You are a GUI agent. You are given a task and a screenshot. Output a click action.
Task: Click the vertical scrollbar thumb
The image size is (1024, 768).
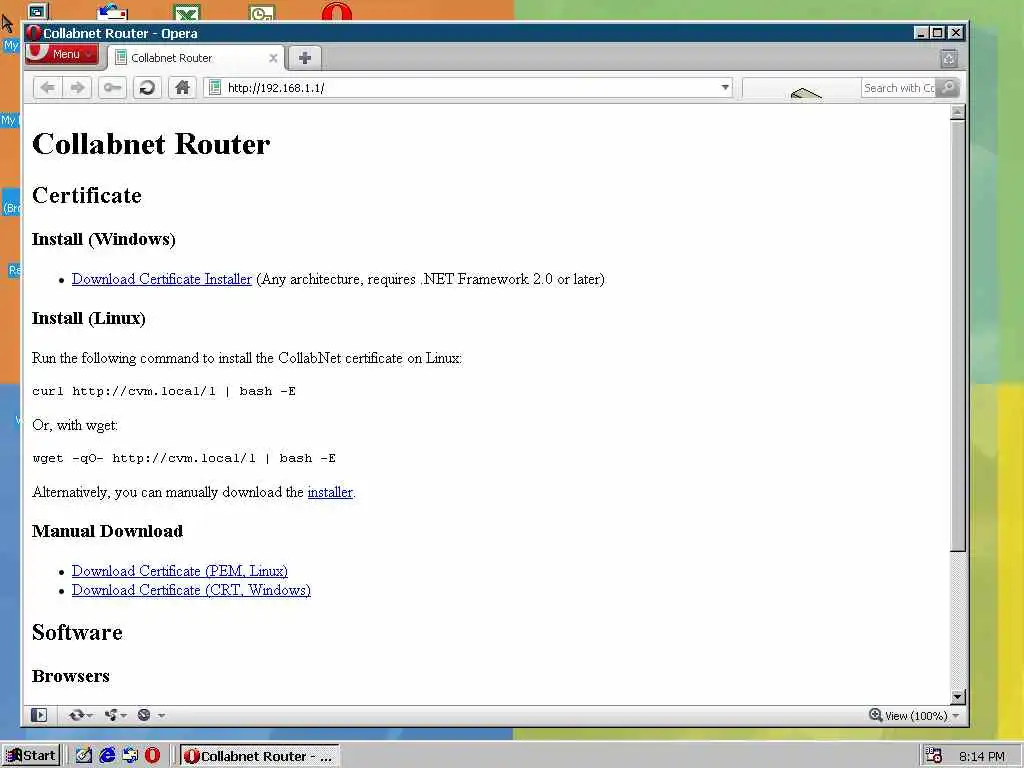point(957,335)
